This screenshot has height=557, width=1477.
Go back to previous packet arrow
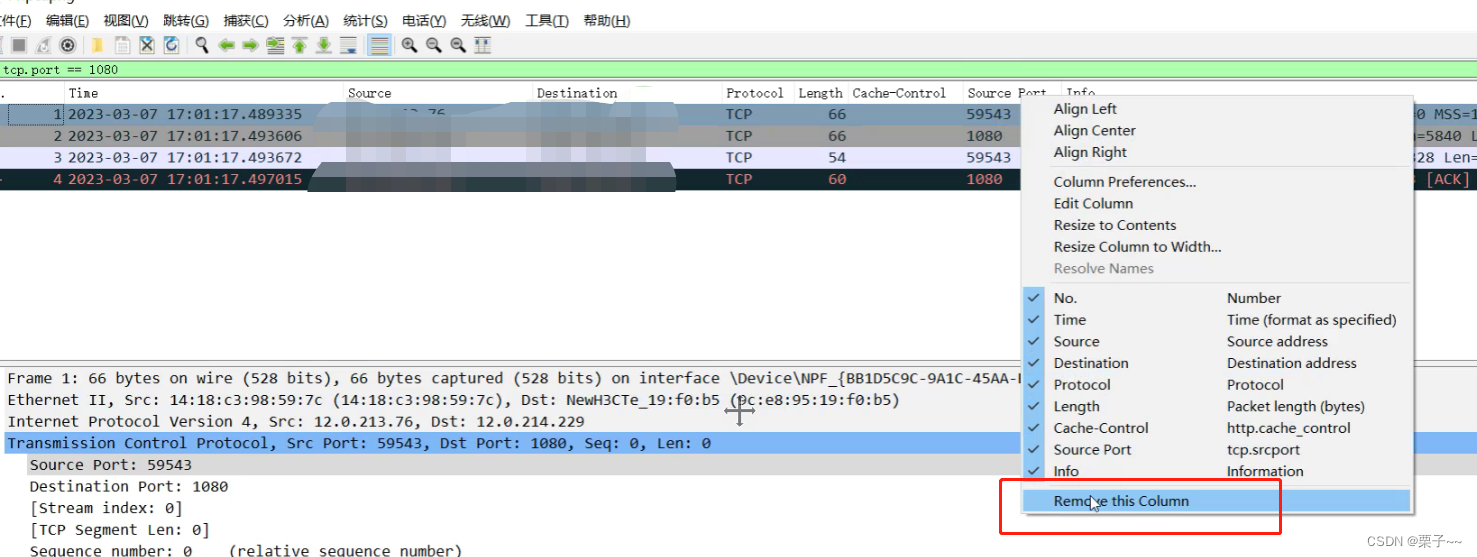coord(226,45)
